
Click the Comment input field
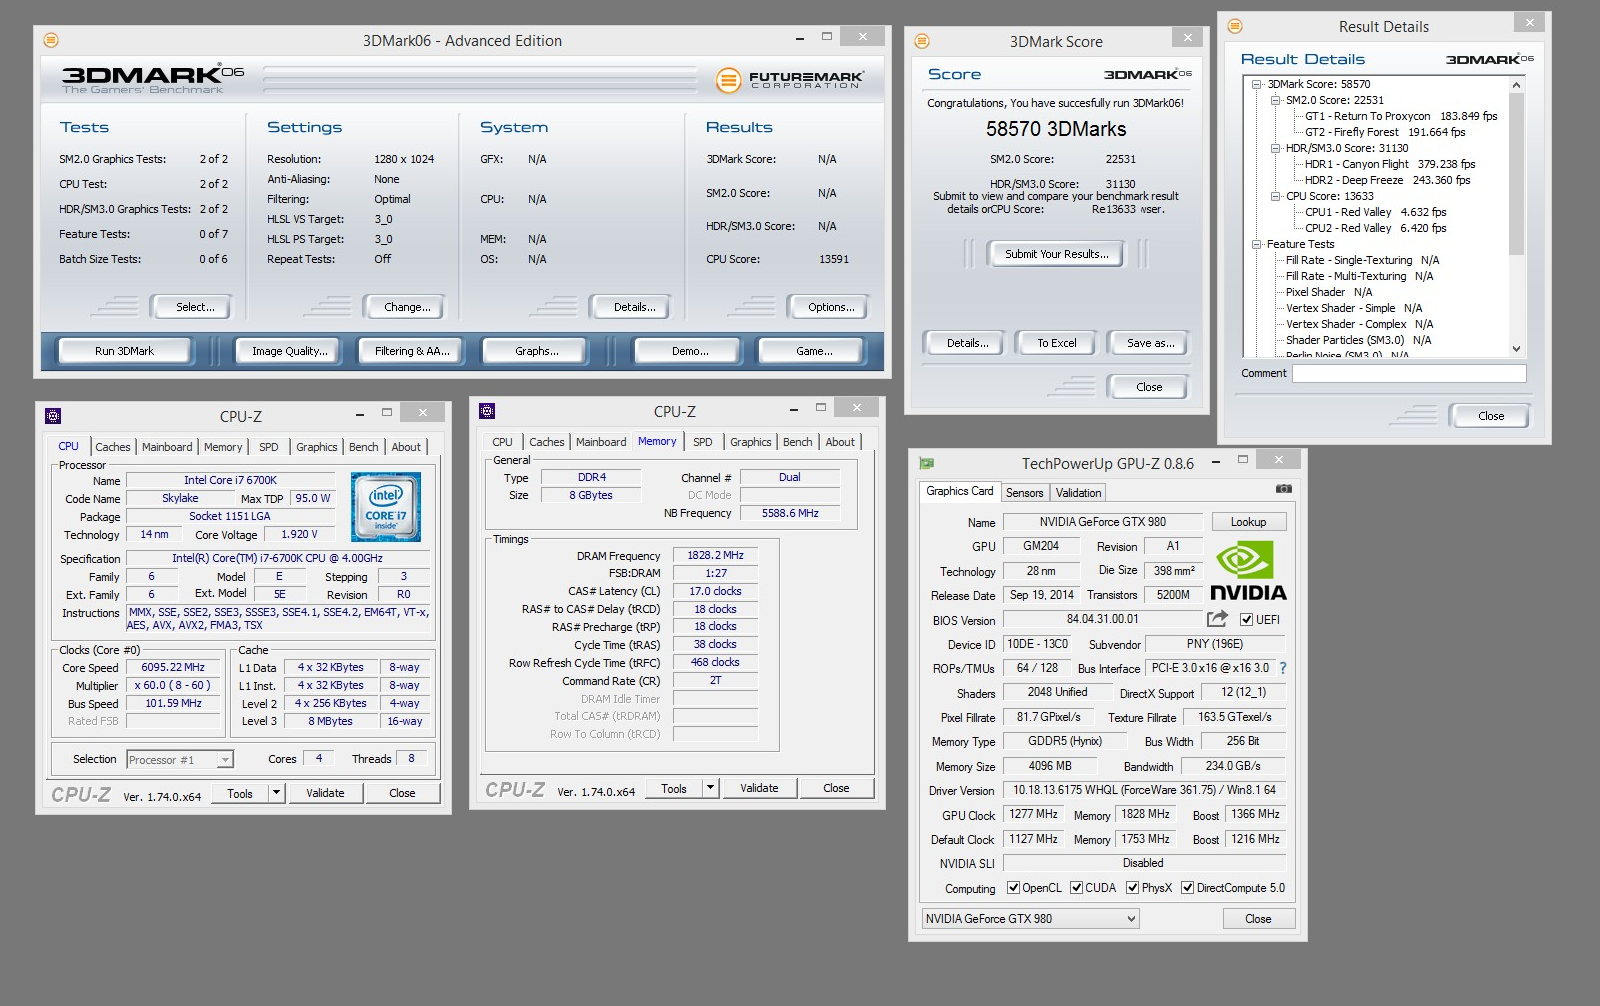1409,373
